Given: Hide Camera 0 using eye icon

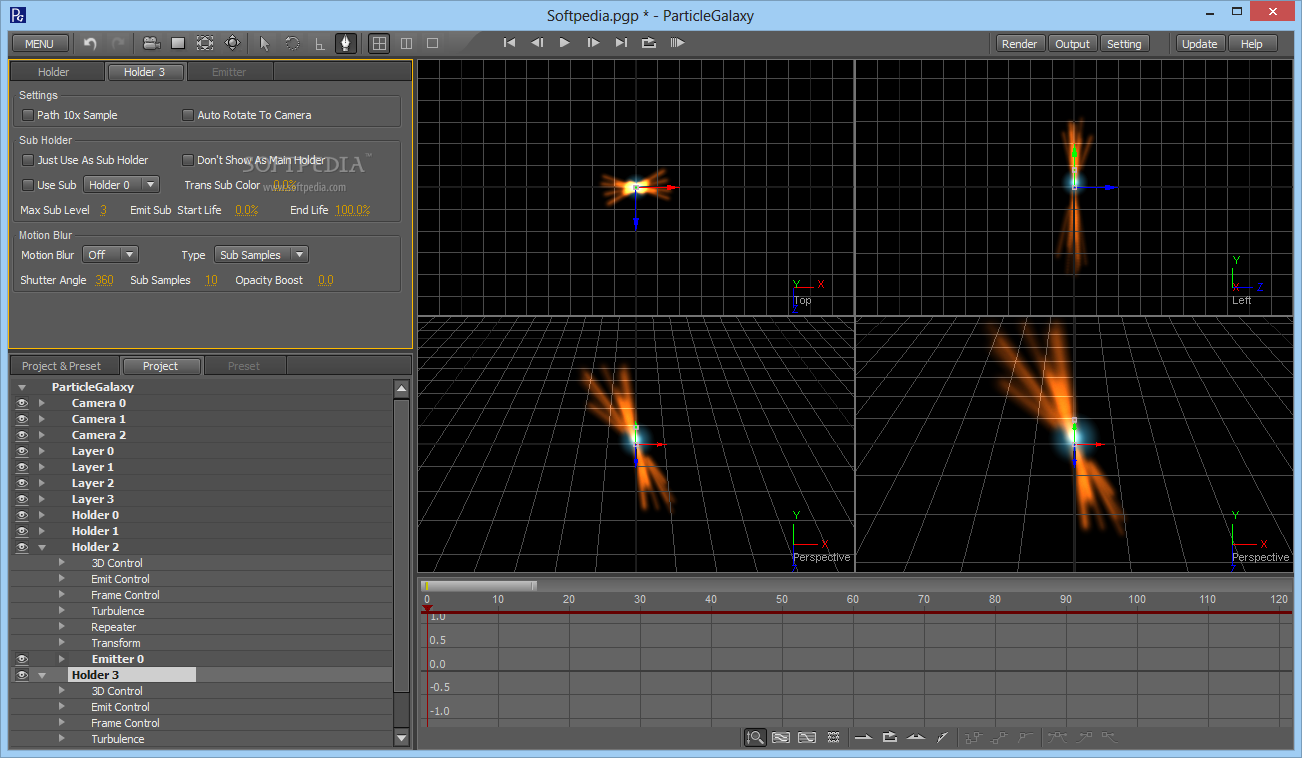Looking at the screenshot, I should pyautogui.click(x=22, y=403).
